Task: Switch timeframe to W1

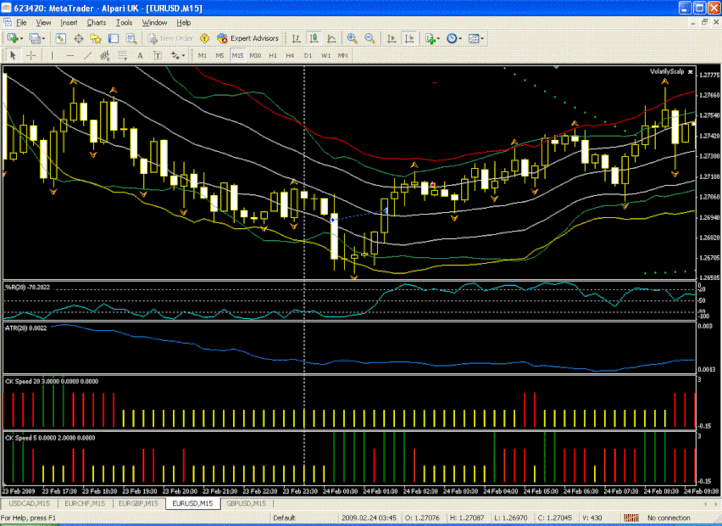Action: 326,56
